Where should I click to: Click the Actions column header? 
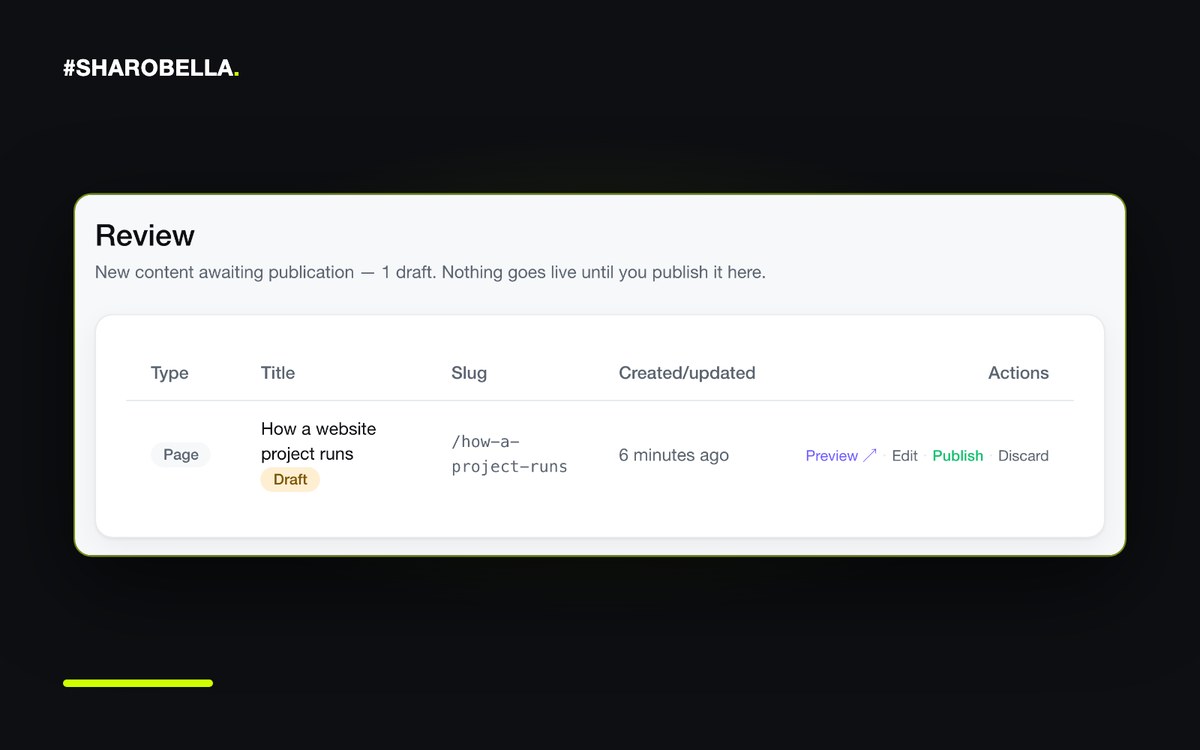click(1018, 373)
